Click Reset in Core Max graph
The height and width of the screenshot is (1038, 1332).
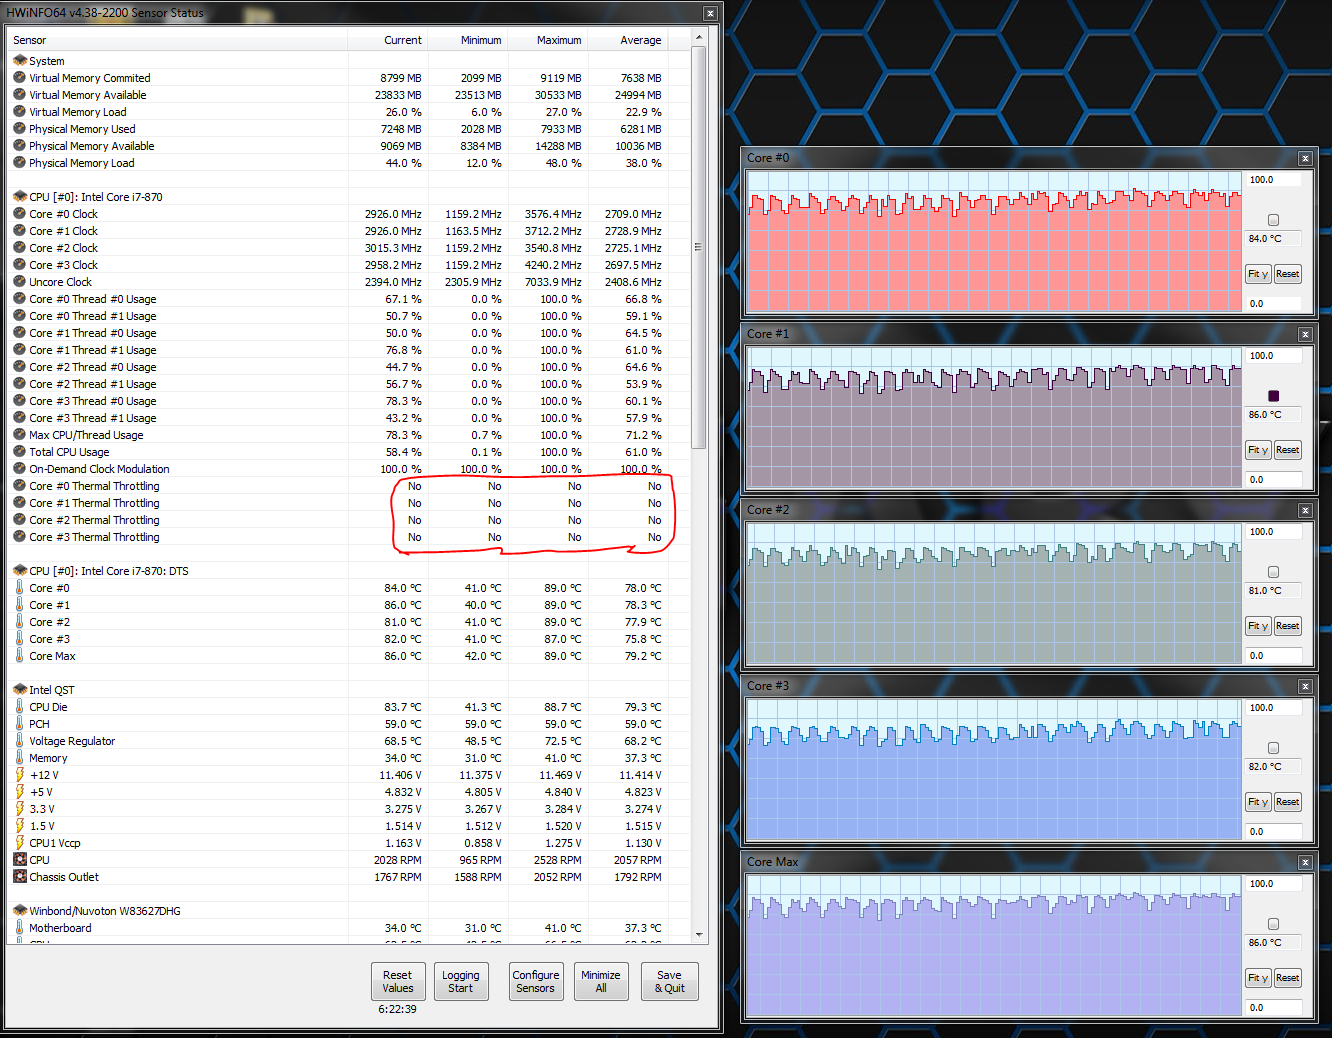coord(1288,978)
